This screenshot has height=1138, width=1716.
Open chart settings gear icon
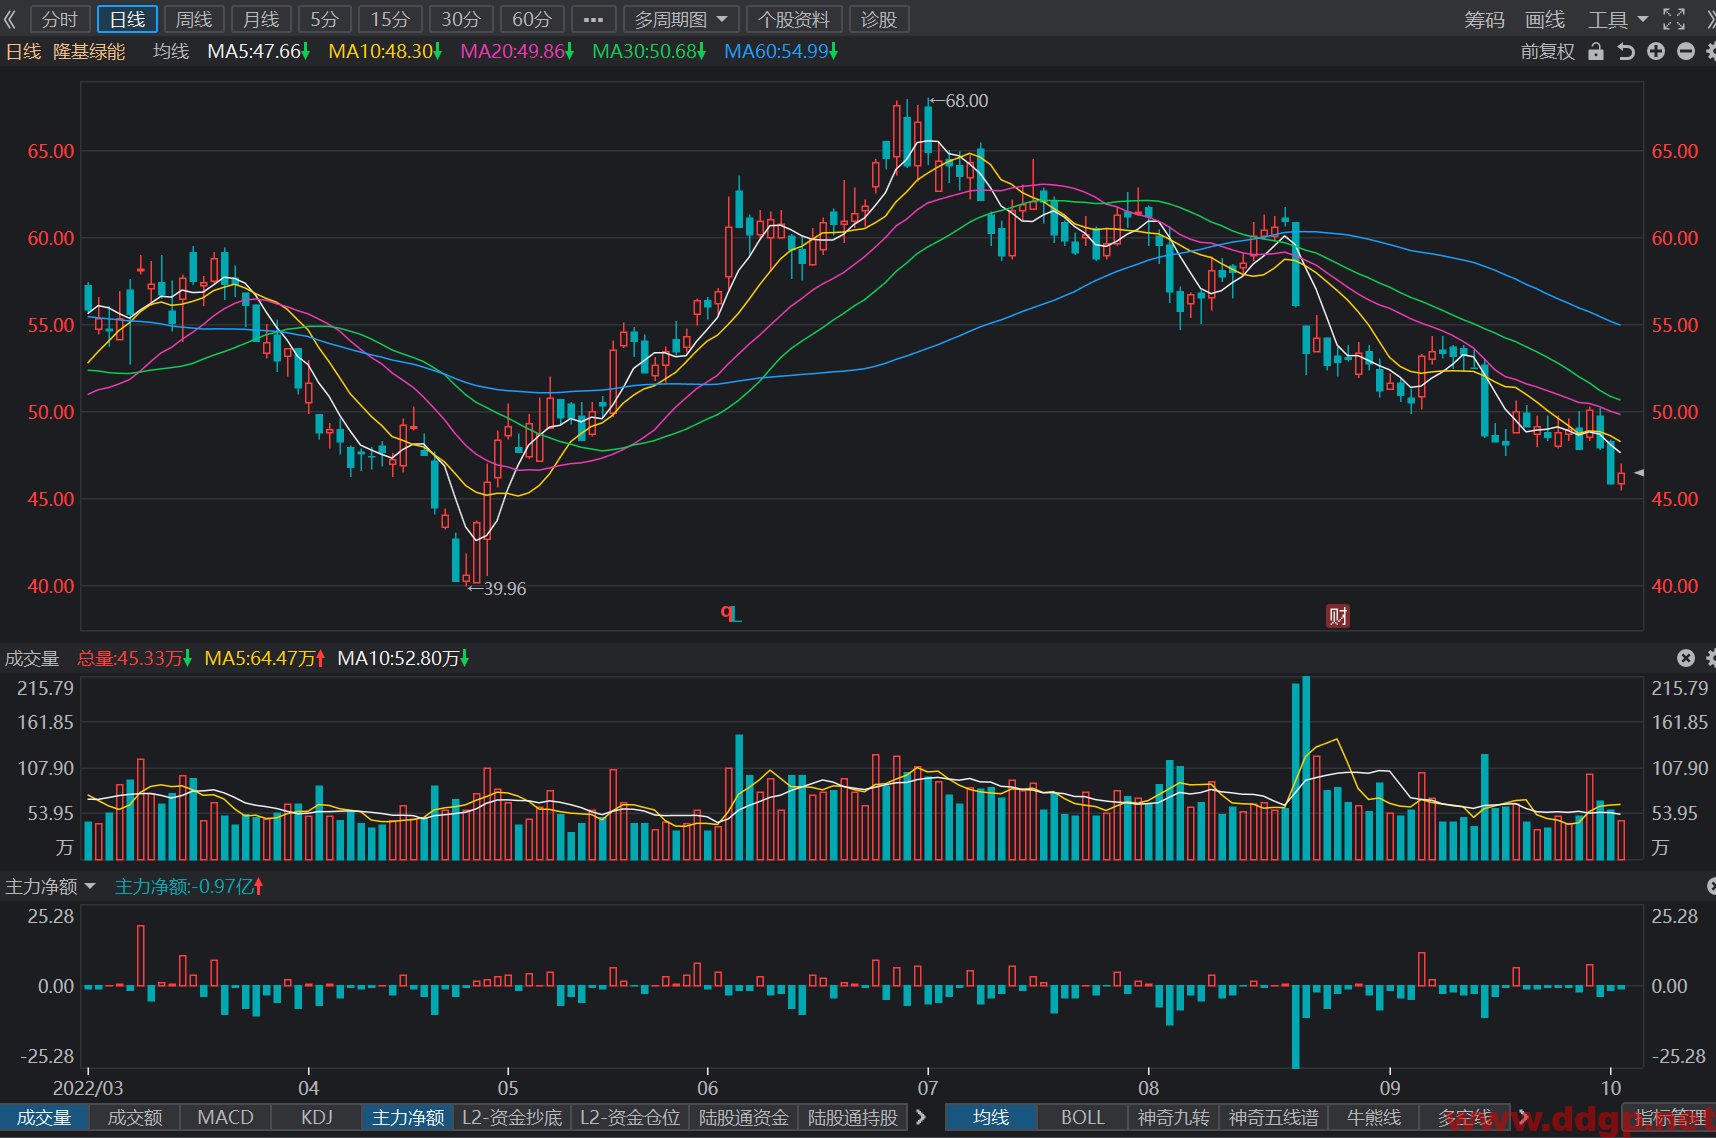[1711, 51]
